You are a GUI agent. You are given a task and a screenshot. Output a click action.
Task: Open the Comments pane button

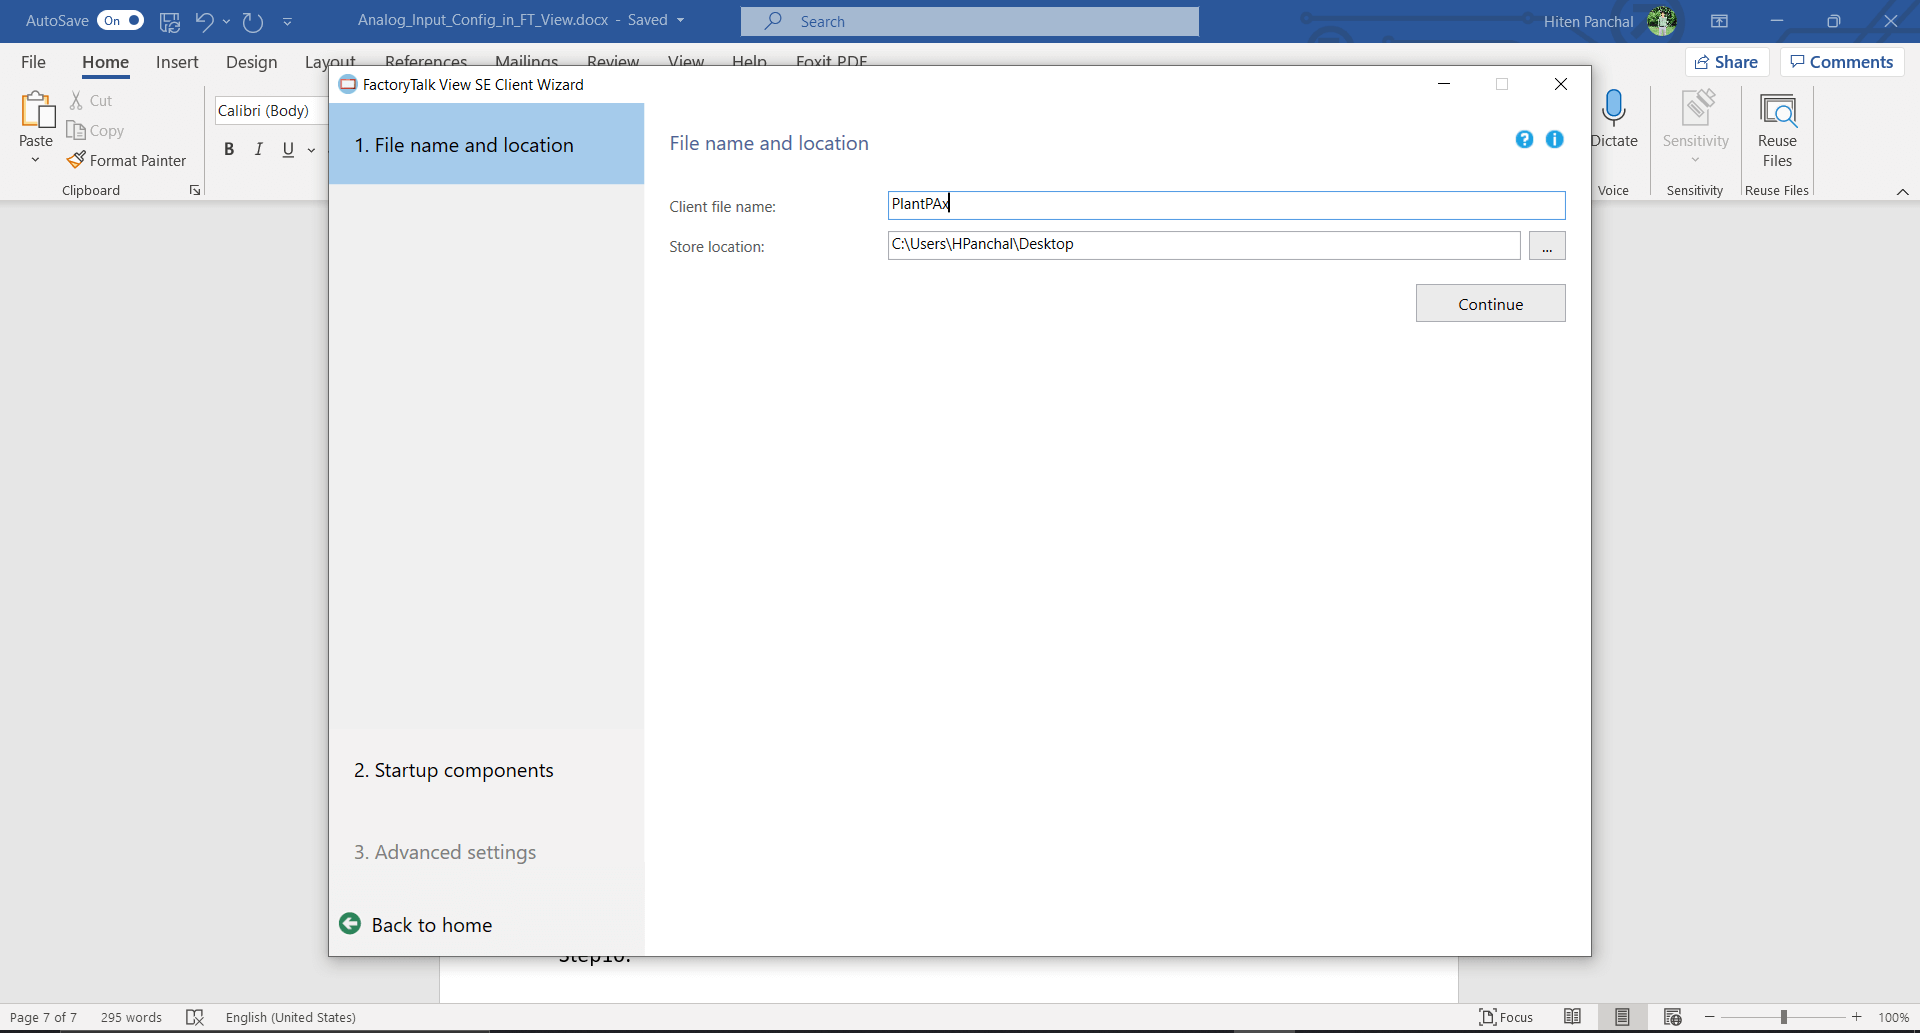(x=1842, y=62)
